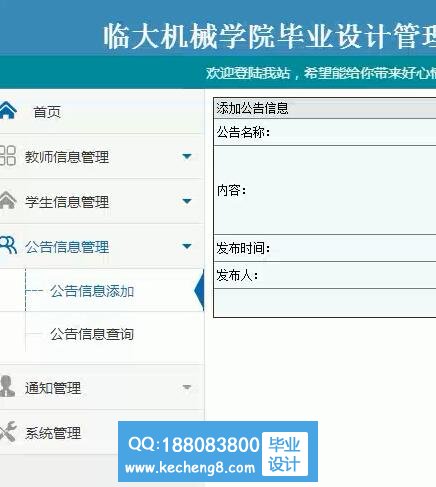Expand the 教师信息管理 dropdown arrow
This screenshot has height=487, width=436.
pyautogui.click(x=187, y=156)
